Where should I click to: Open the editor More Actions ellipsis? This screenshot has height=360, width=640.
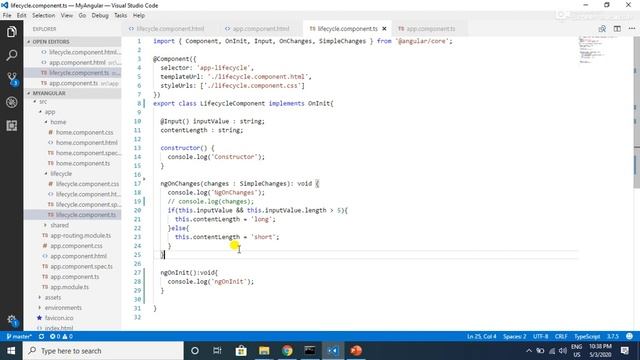click(632, 29)
